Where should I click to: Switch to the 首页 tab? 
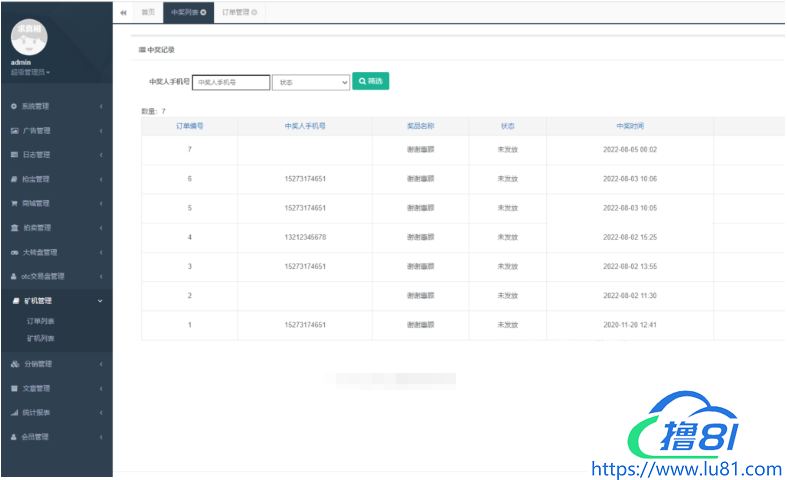click(148, 12)
